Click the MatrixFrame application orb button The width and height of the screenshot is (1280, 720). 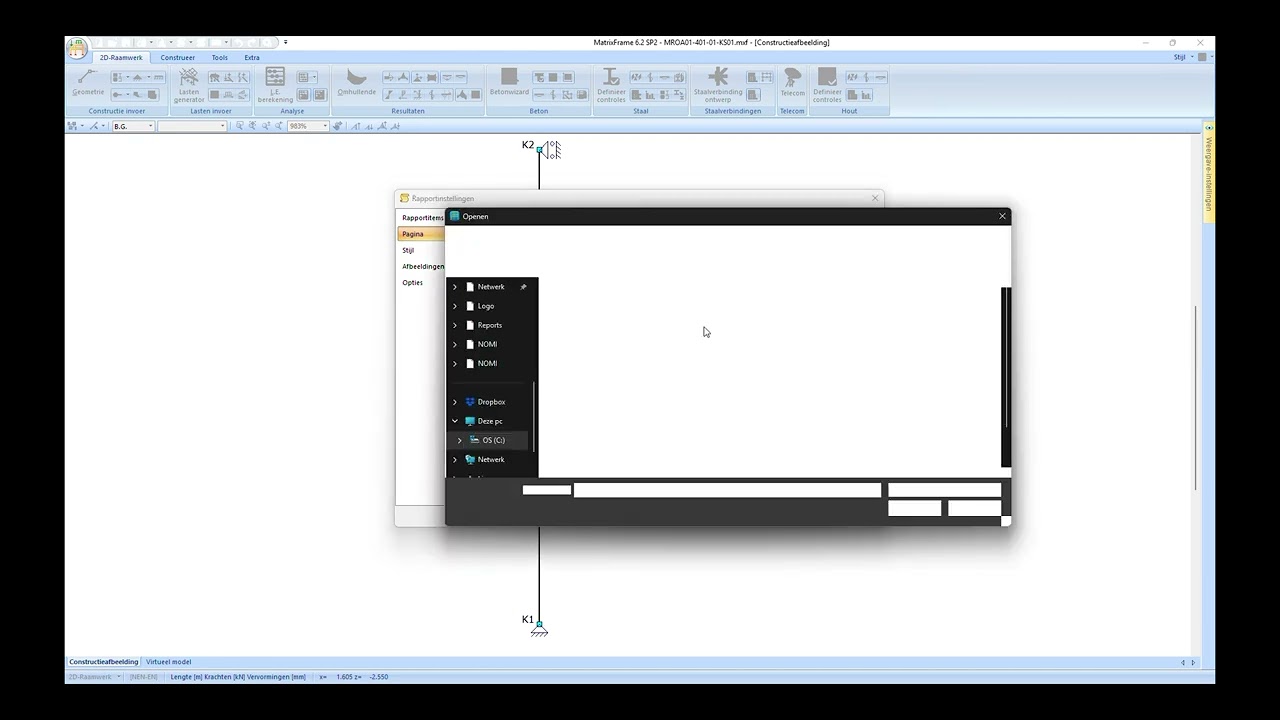(77, 48)
